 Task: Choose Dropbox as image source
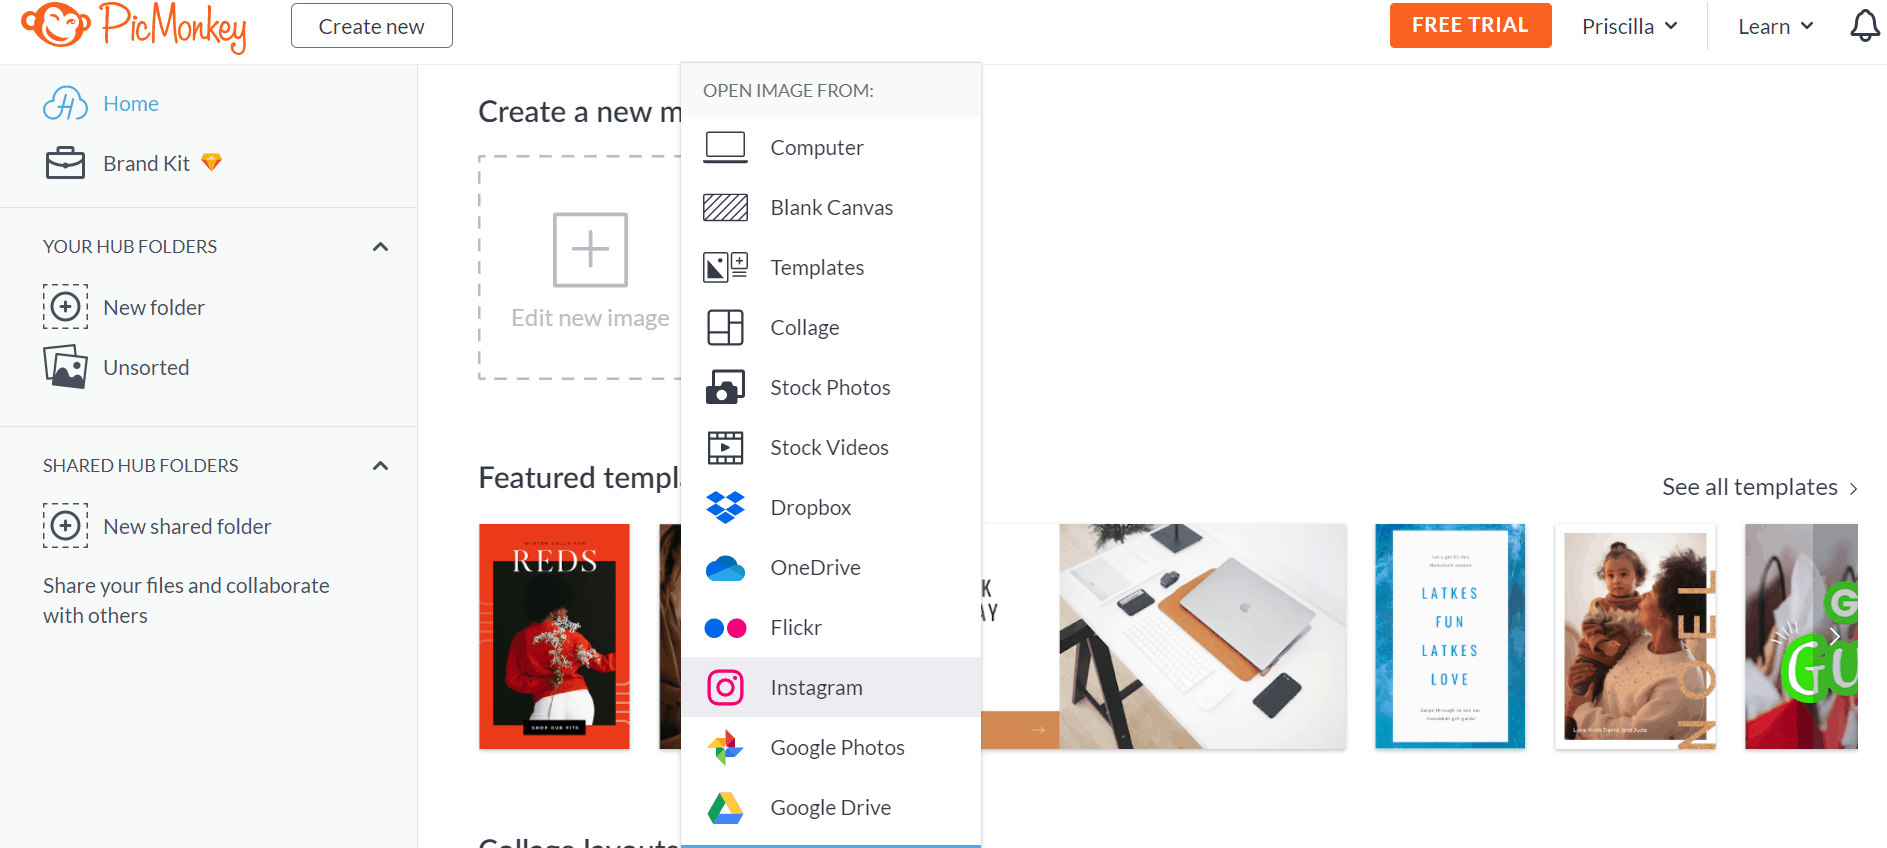pos(830,507)
